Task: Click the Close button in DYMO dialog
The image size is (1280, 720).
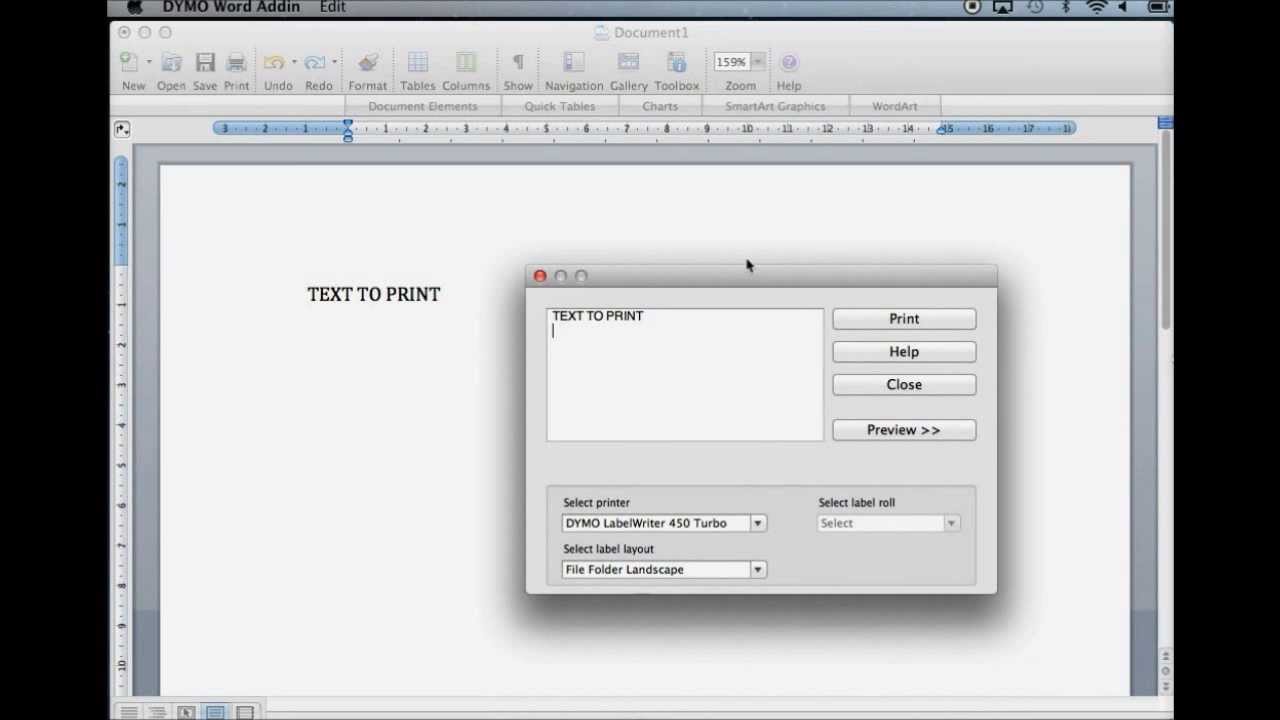Action: pyautogui.click(x=904, y=385)
